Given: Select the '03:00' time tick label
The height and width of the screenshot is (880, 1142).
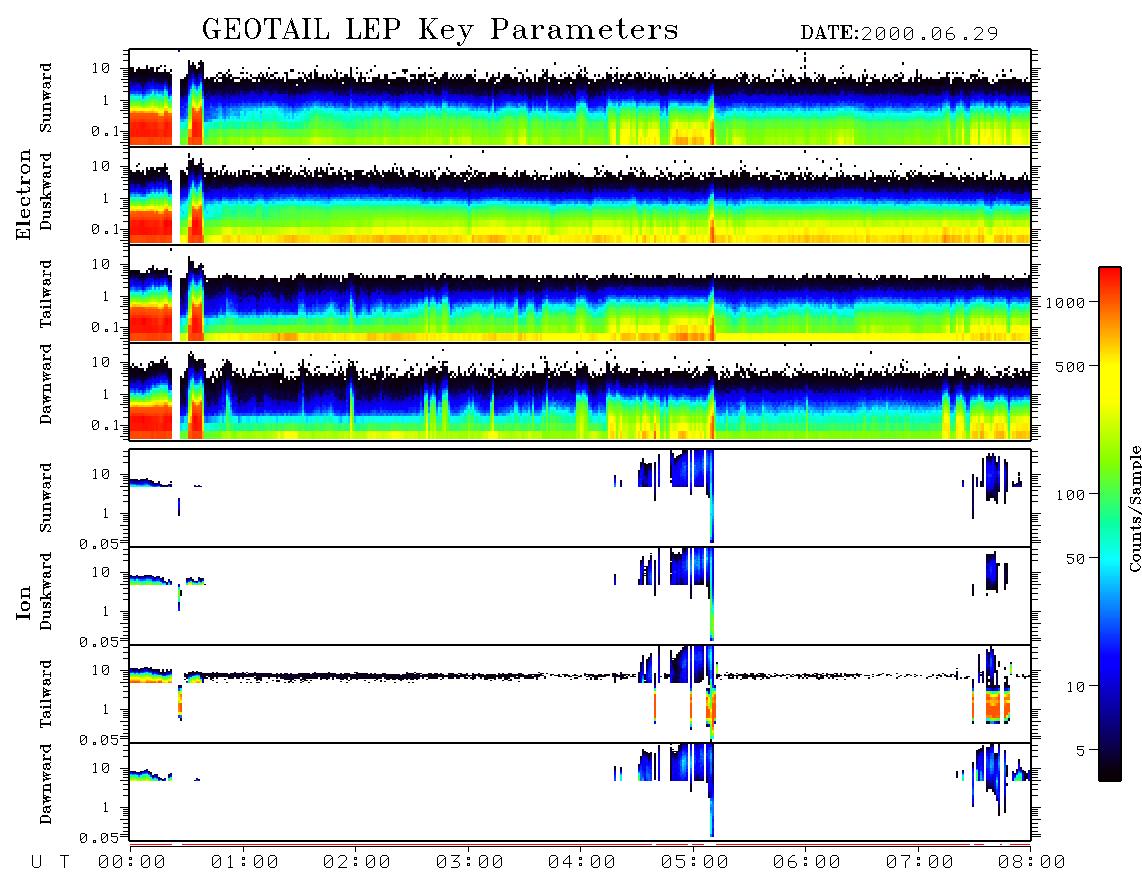Looking at the screenshot, I should (x=470, y=863).
